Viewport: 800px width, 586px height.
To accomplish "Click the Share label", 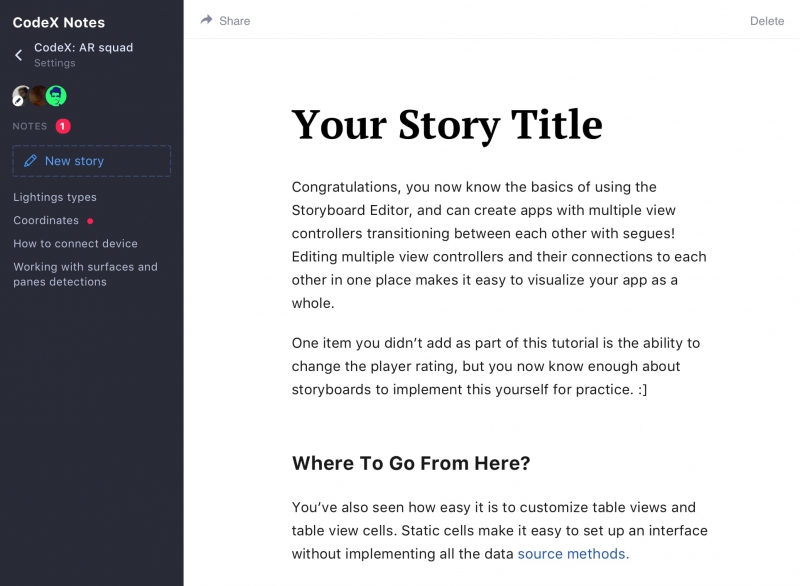I will (235, 20).
